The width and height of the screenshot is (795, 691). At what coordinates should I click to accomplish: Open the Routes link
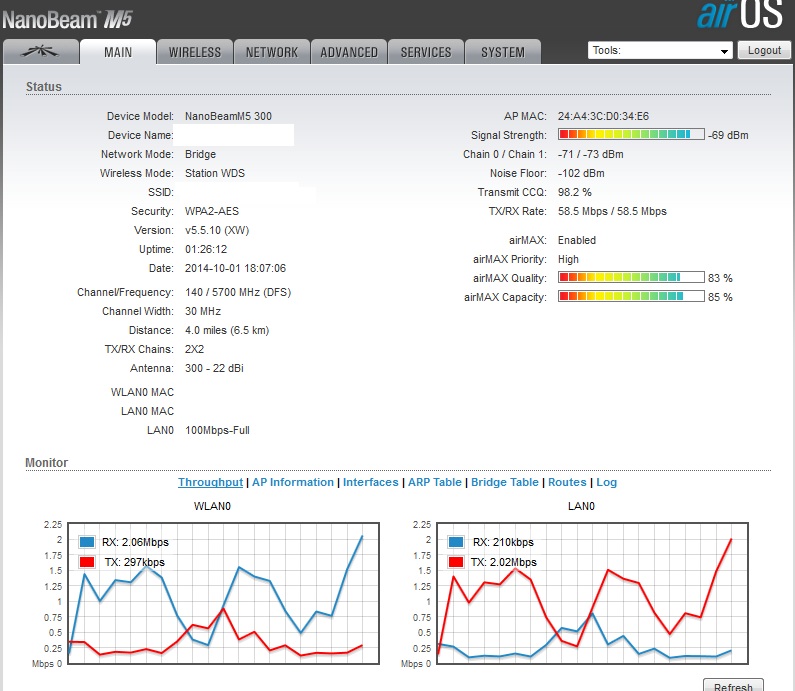[567, 482]
